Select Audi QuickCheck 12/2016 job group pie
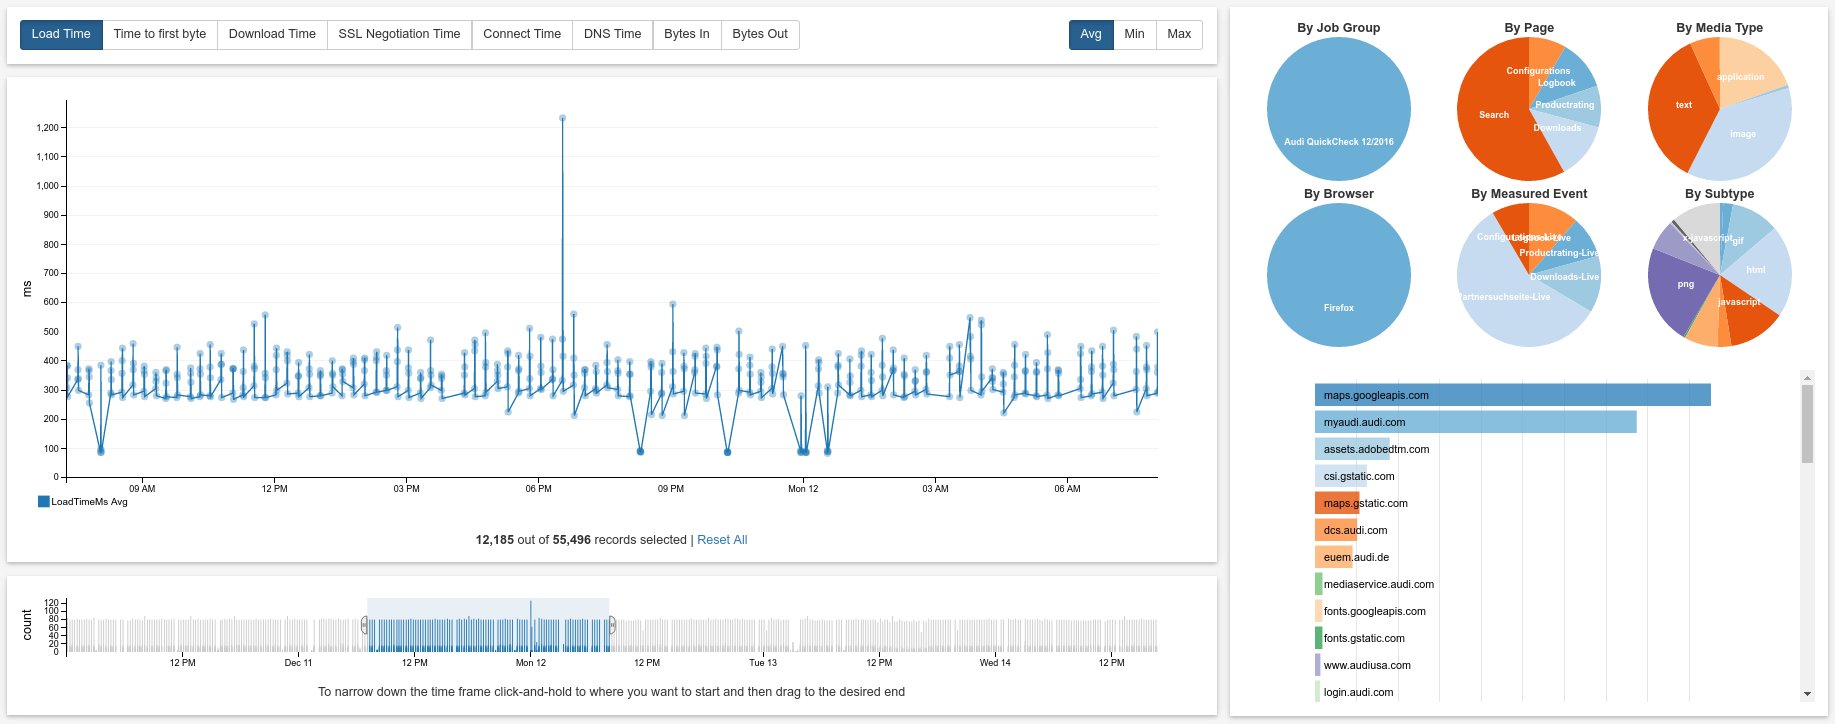Viewport: 1835px width, 724px height. click(x=1339, y=108)
